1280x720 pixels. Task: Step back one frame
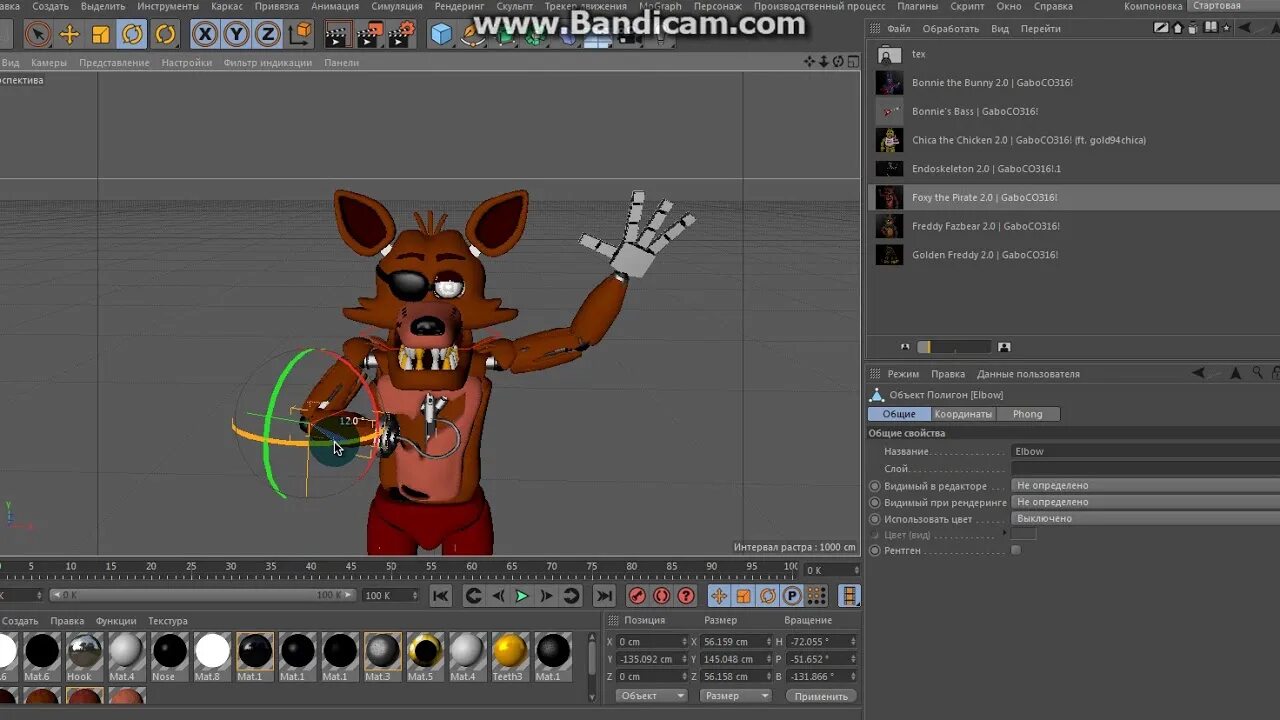(x=498, y=596)
